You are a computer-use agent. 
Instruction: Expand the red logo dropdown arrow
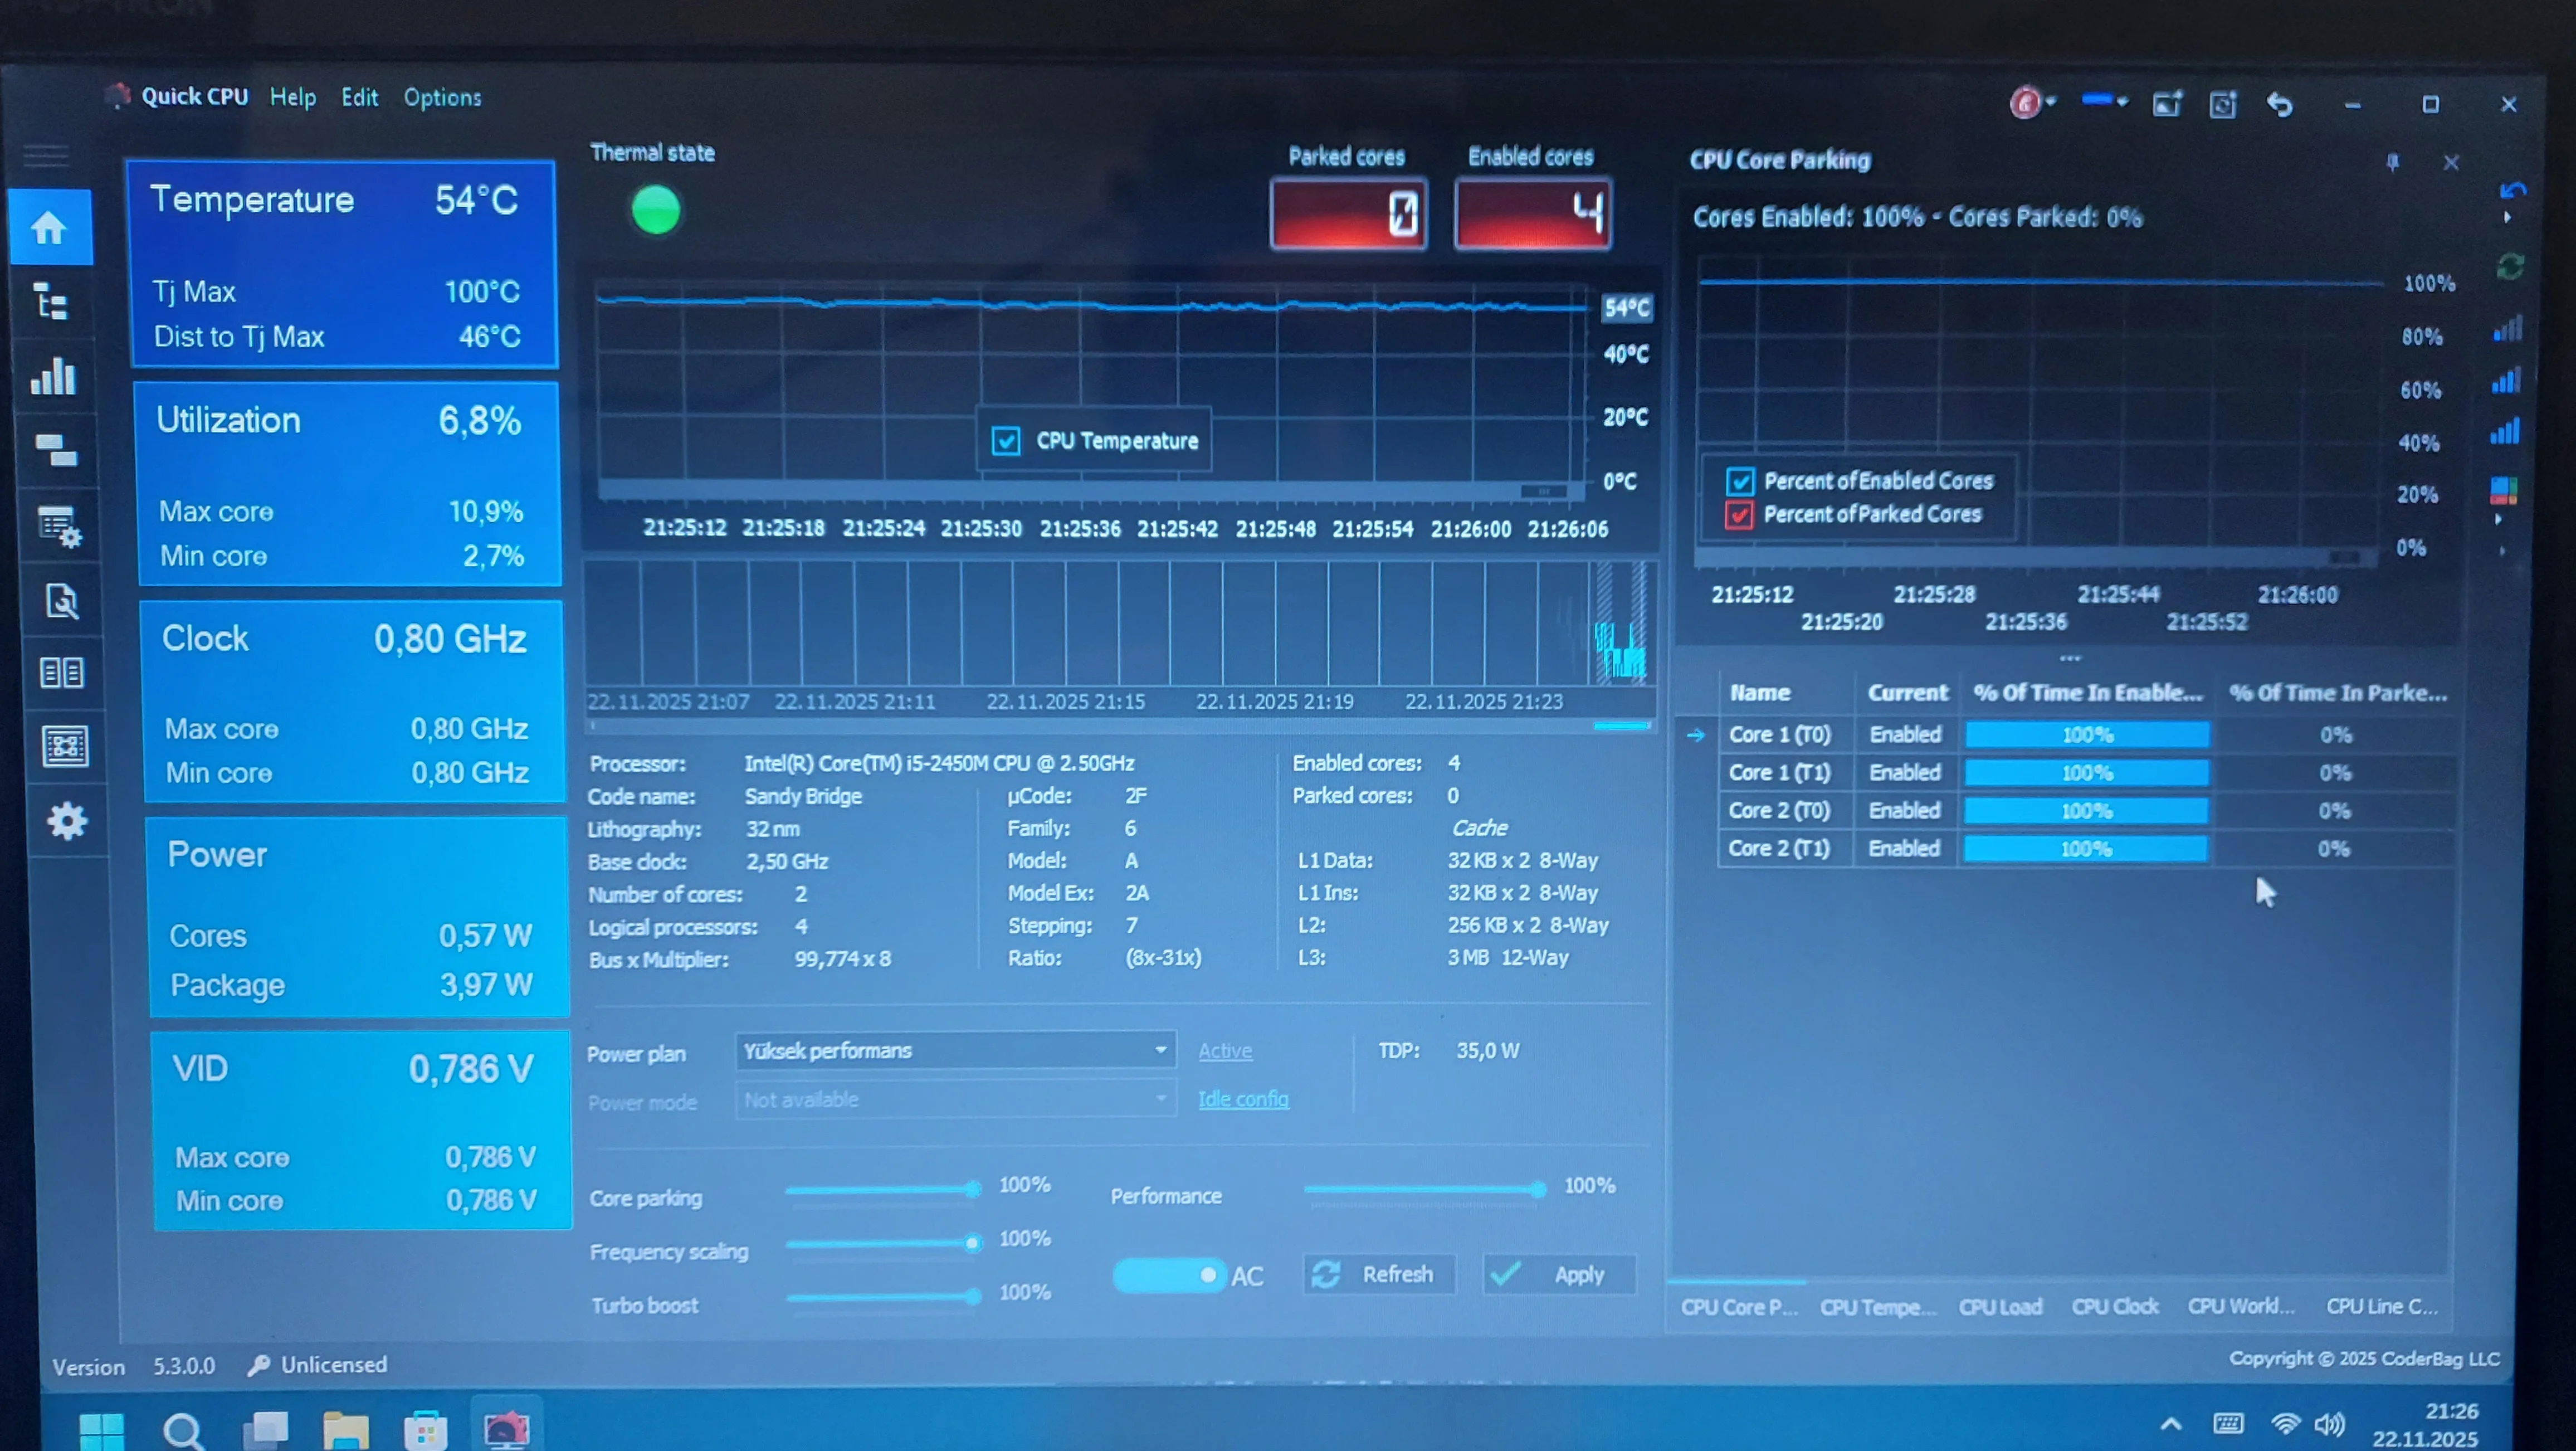[2051, 102]
